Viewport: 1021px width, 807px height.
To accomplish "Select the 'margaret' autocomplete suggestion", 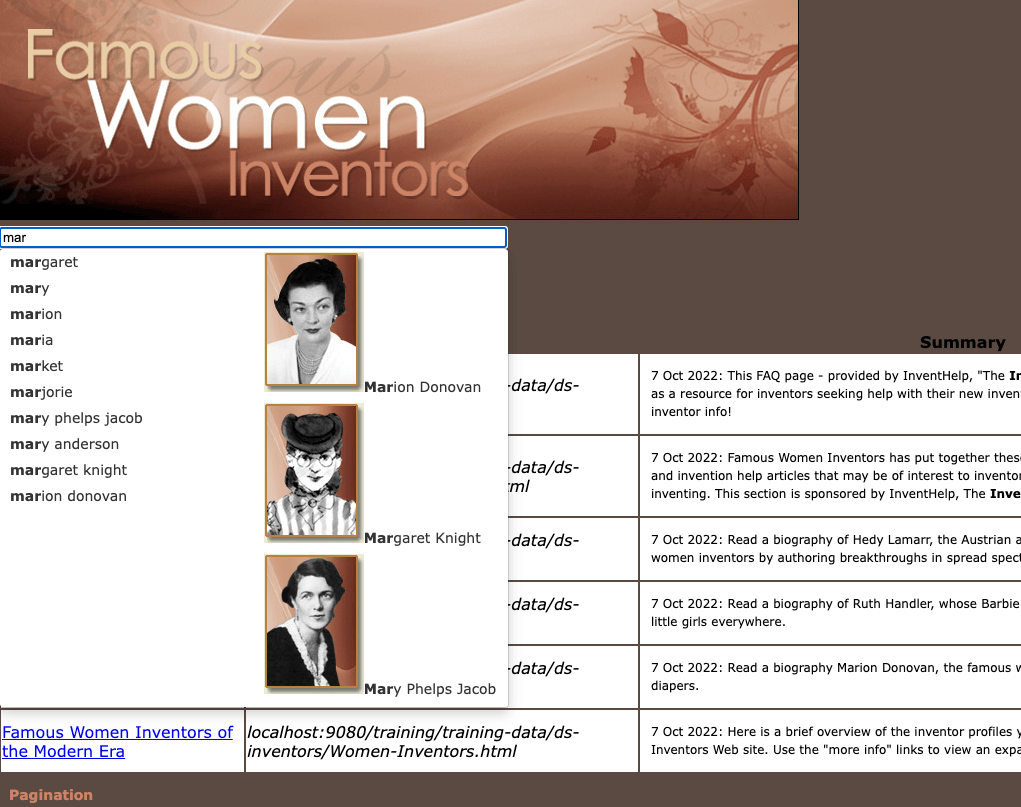I will coord(44,262).
